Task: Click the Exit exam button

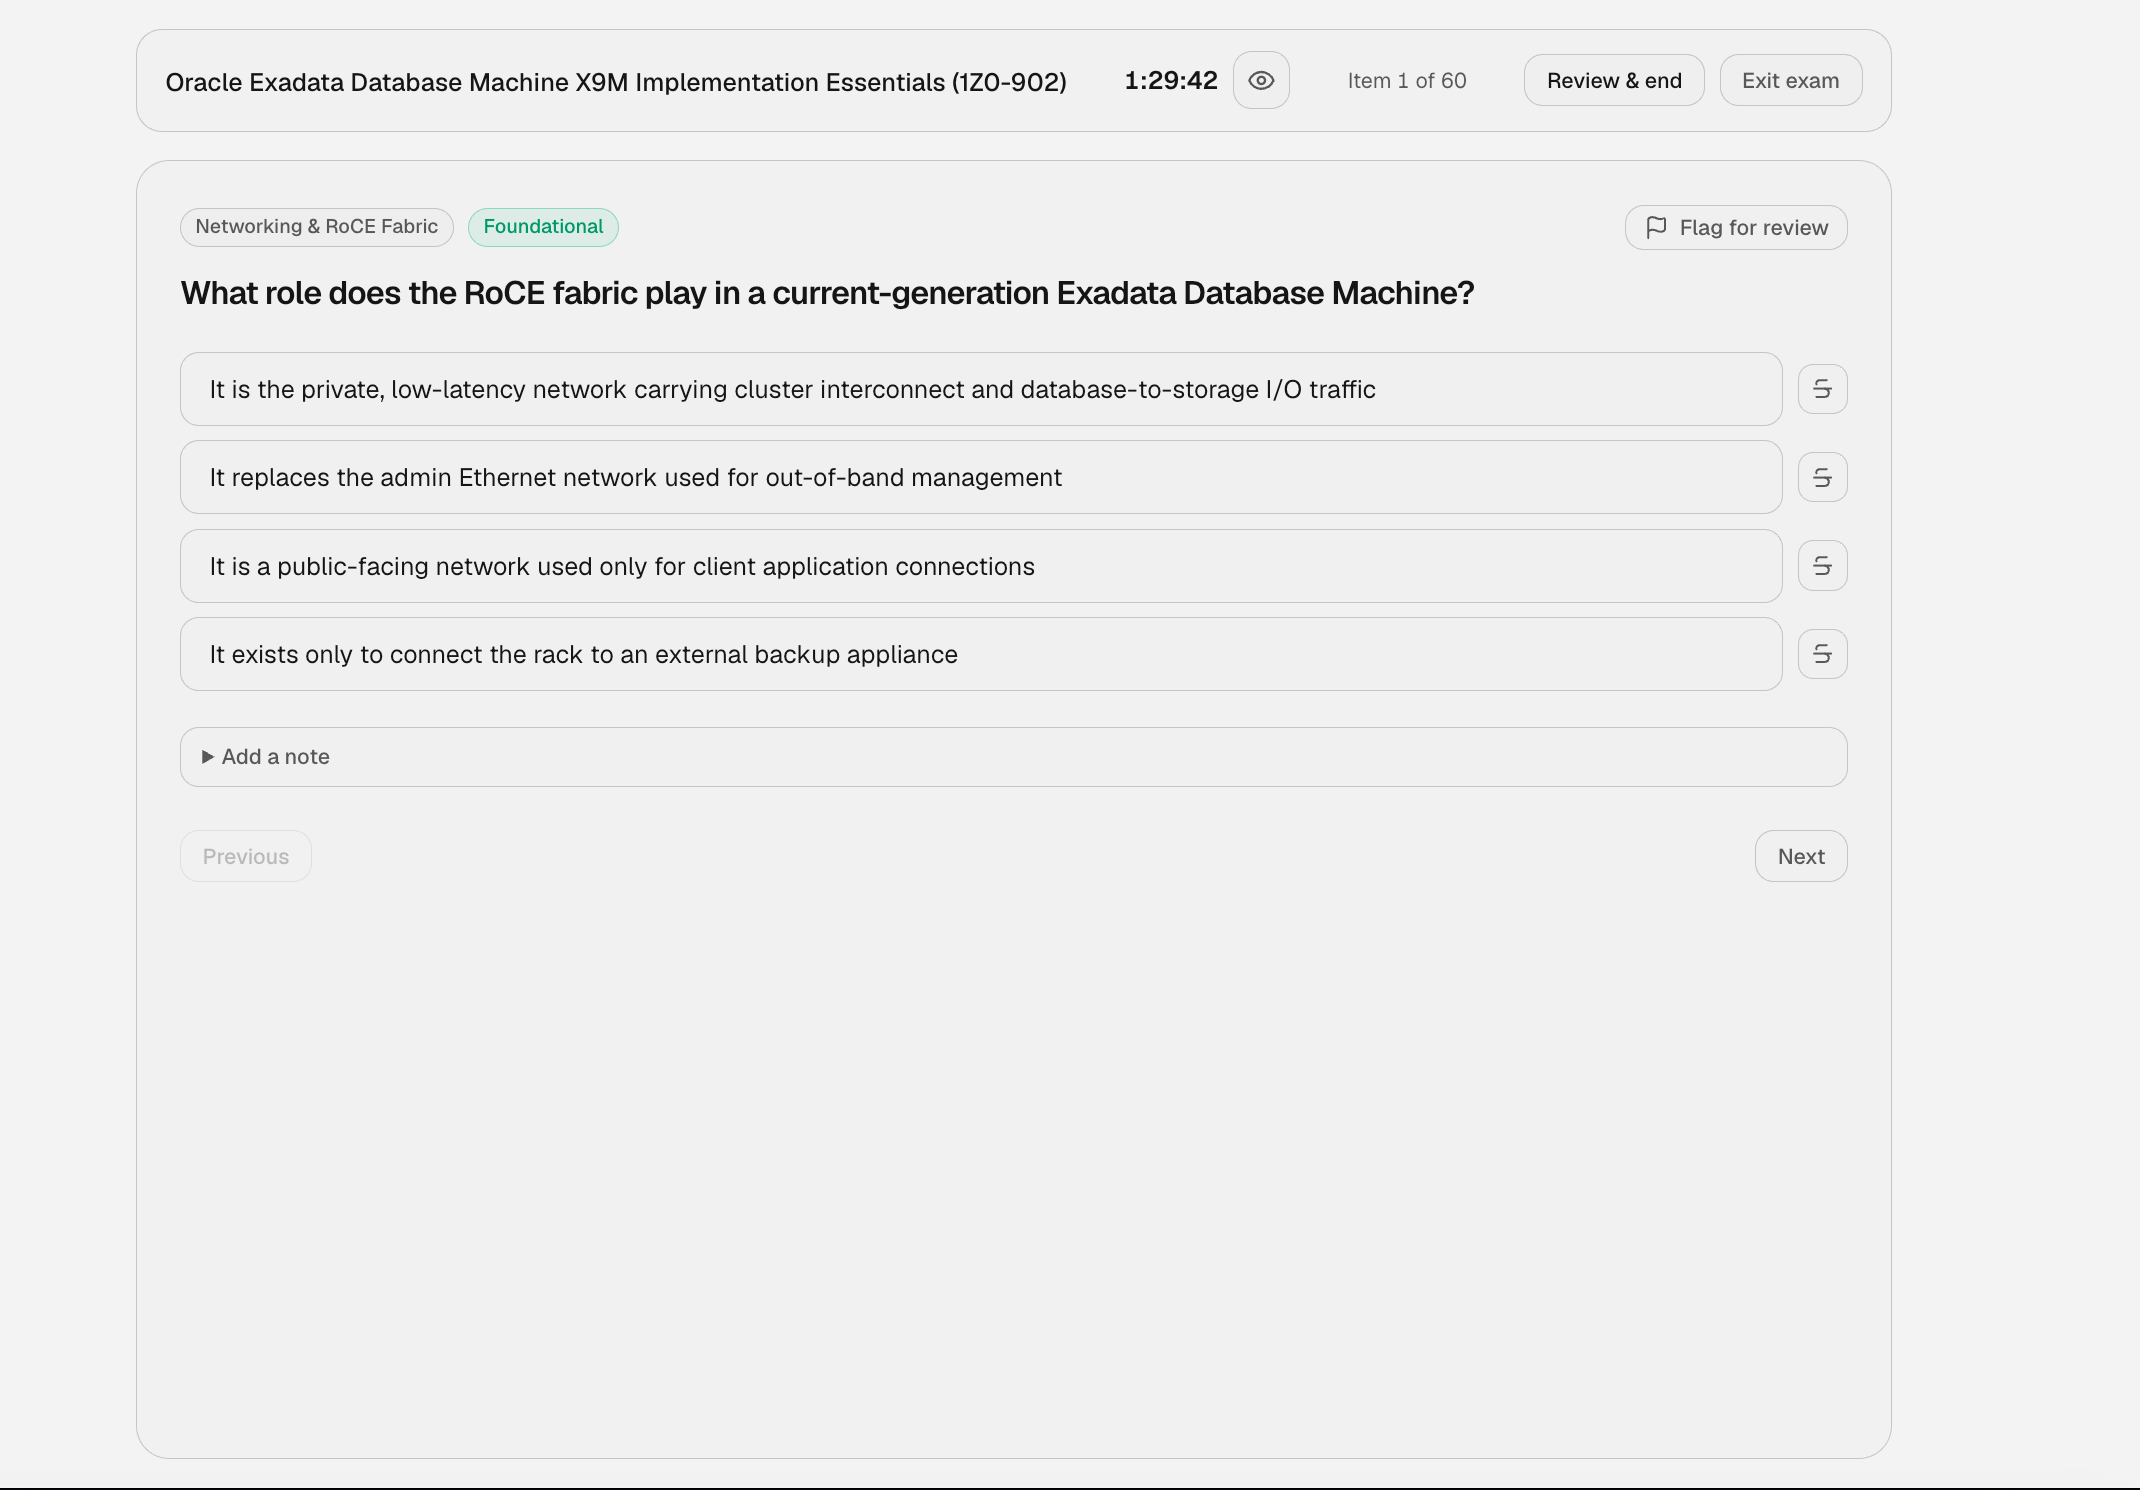Action: [x=1790, y=80]
